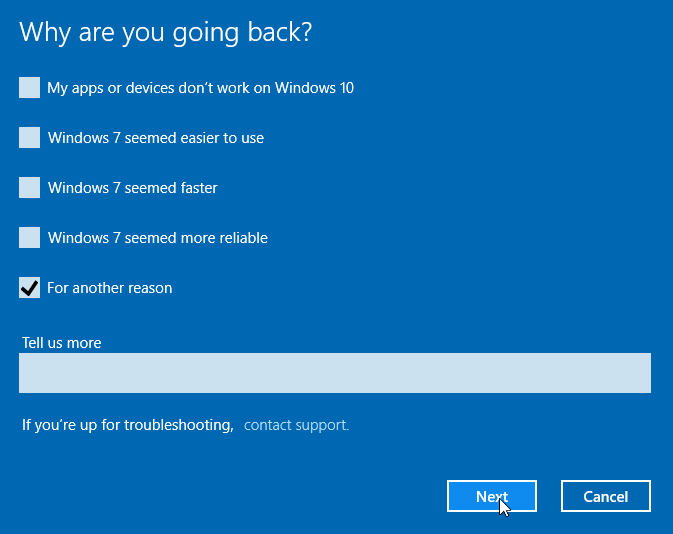Image resolution: width=673 pixels, height=534 pixels.
Task: Select 'Windows 7 seemed more reliable' checkbox
Action: pyautogui.click(x=29, y=237)
